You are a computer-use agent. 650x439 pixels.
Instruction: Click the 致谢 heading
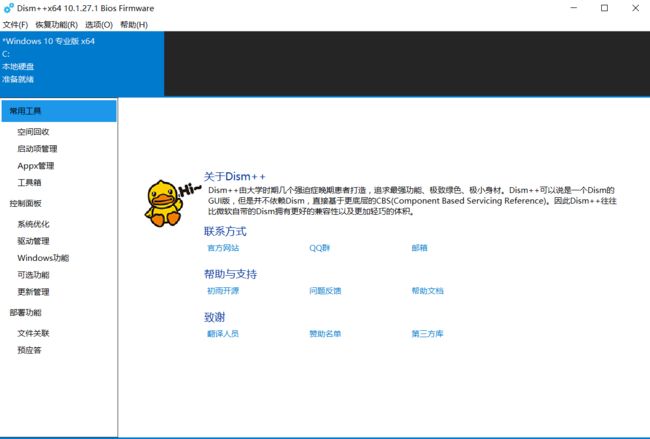(x=214, y=317)
